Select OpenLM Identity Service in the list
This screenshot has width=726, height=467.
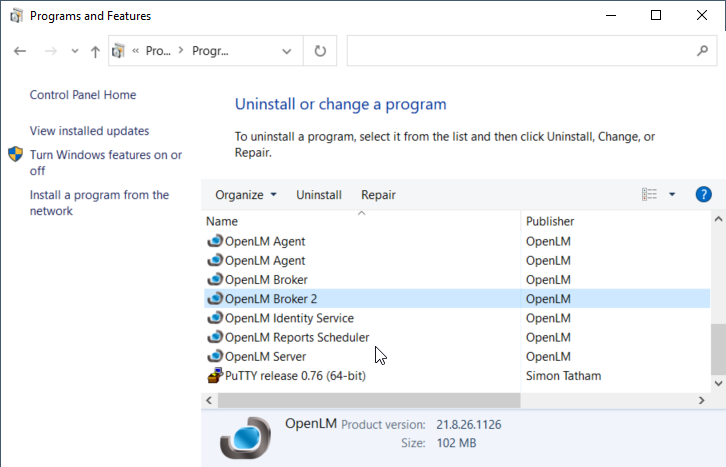289,318
